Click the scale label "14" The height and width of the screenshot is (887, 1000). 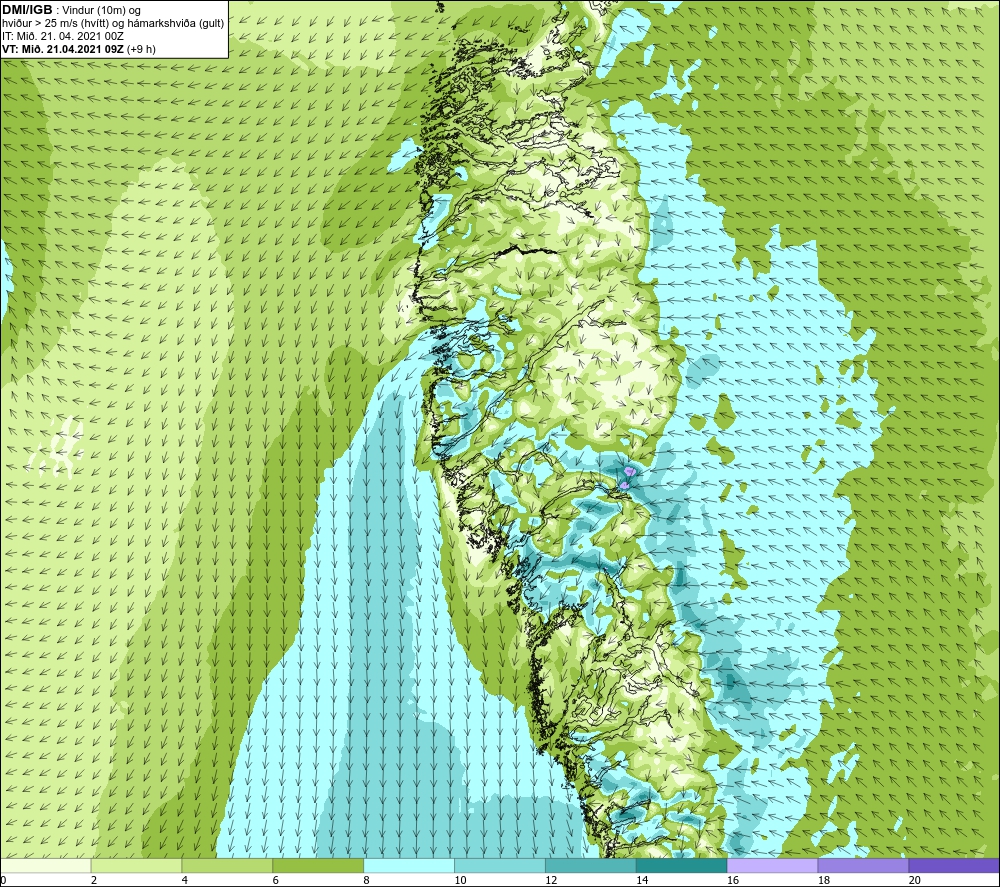pyautogui.click(x=642, y=880)
